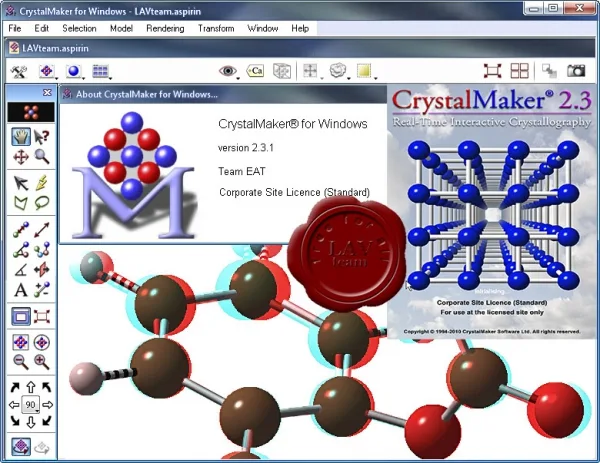Toggle the multi-pane grid view button
600x463 pixels.
click(519, 71)
